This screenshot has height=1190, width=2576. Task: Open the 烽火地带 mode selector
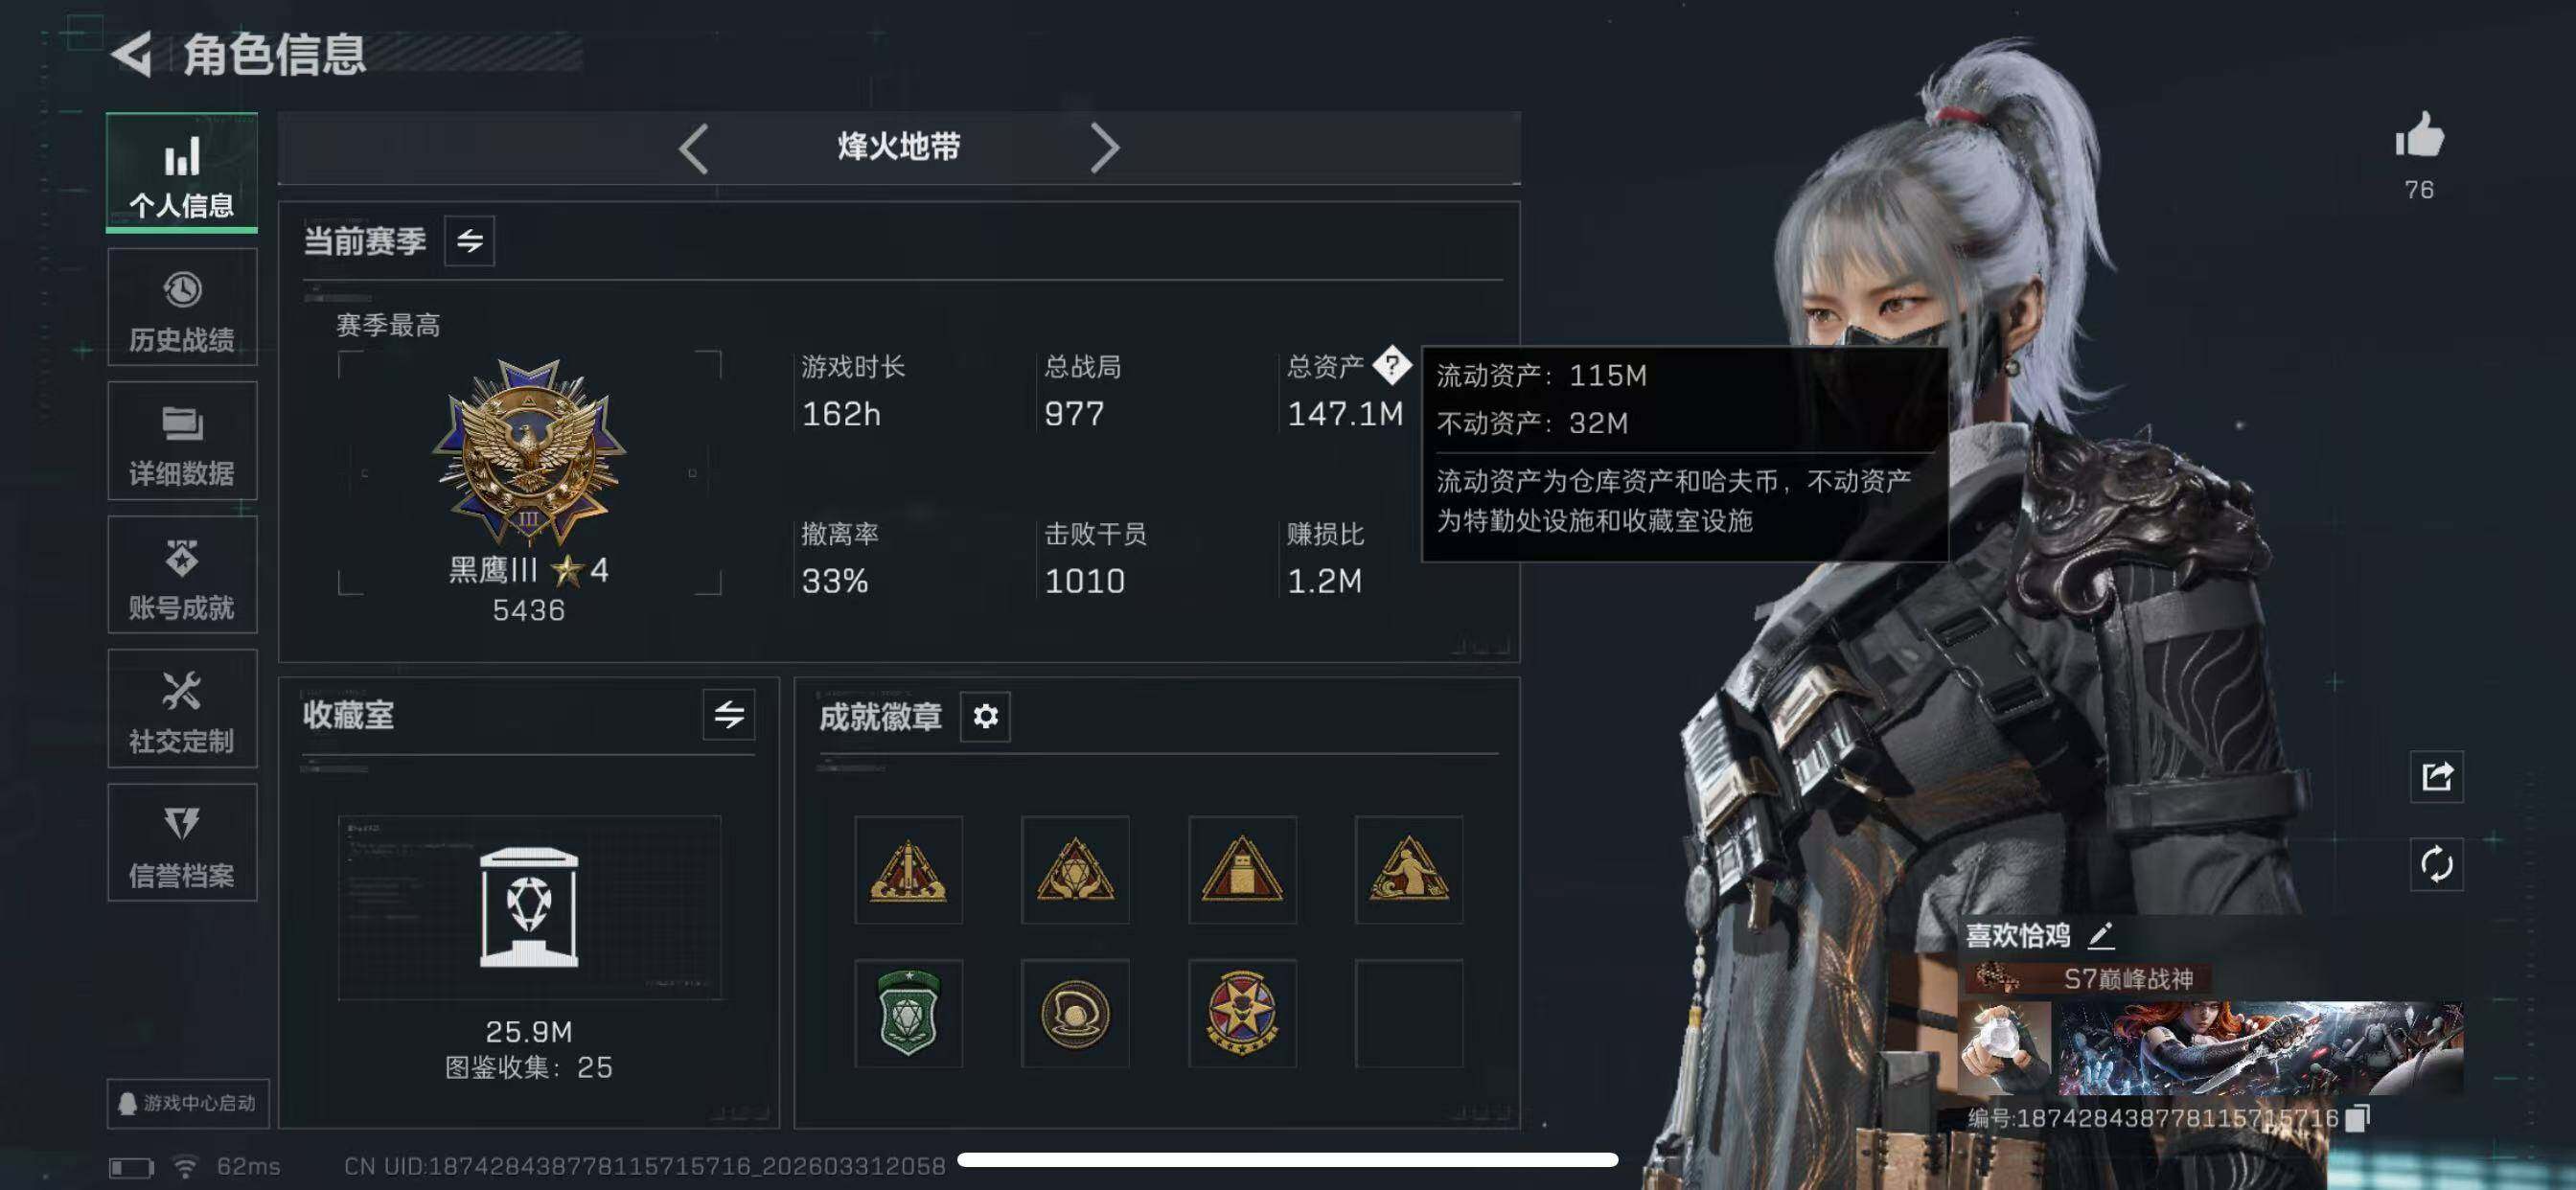coord(898,148)
